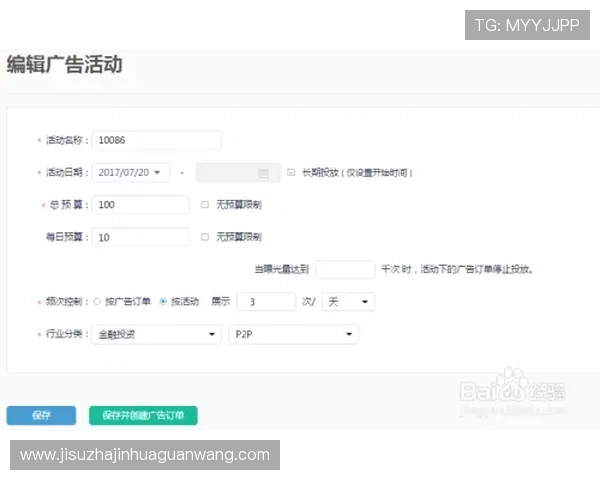Click the 当曝光量达到 label
This screenshot has width=600, height=480.
pos(282,269)
